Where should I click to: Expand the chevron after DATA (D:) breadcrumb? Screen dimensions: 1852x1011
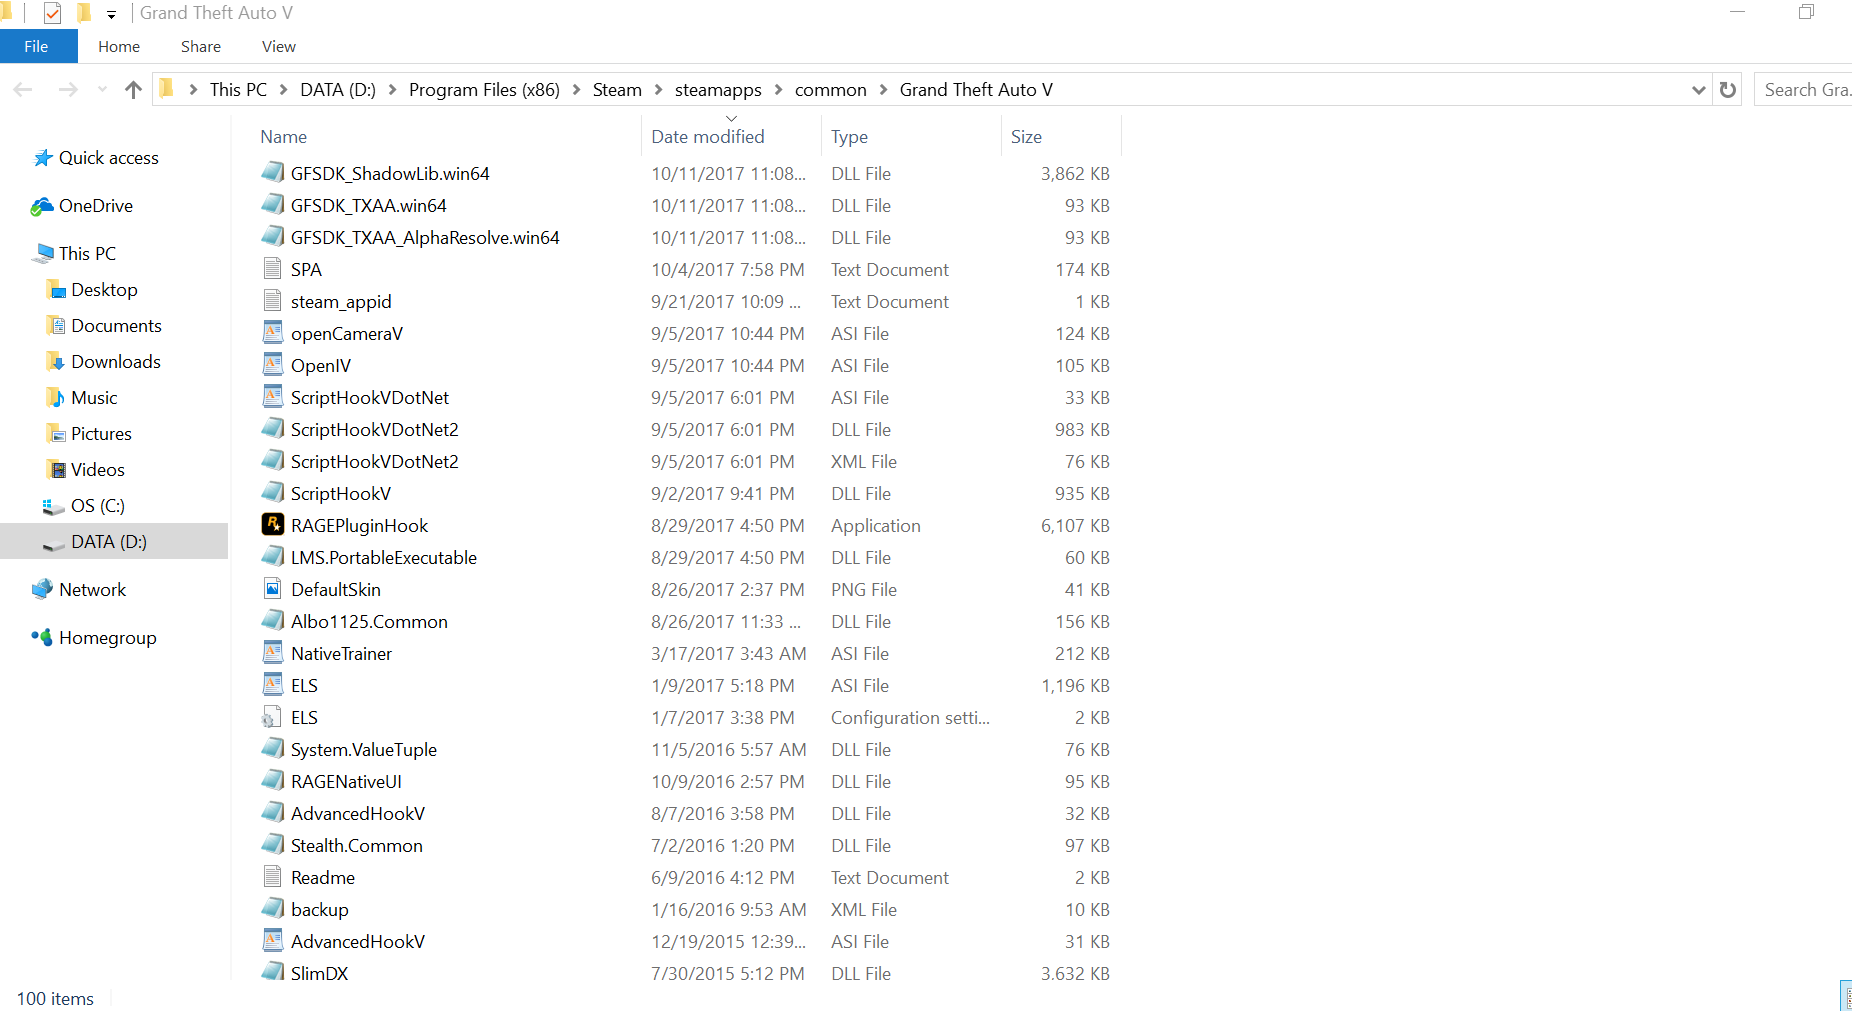(392, 90)
